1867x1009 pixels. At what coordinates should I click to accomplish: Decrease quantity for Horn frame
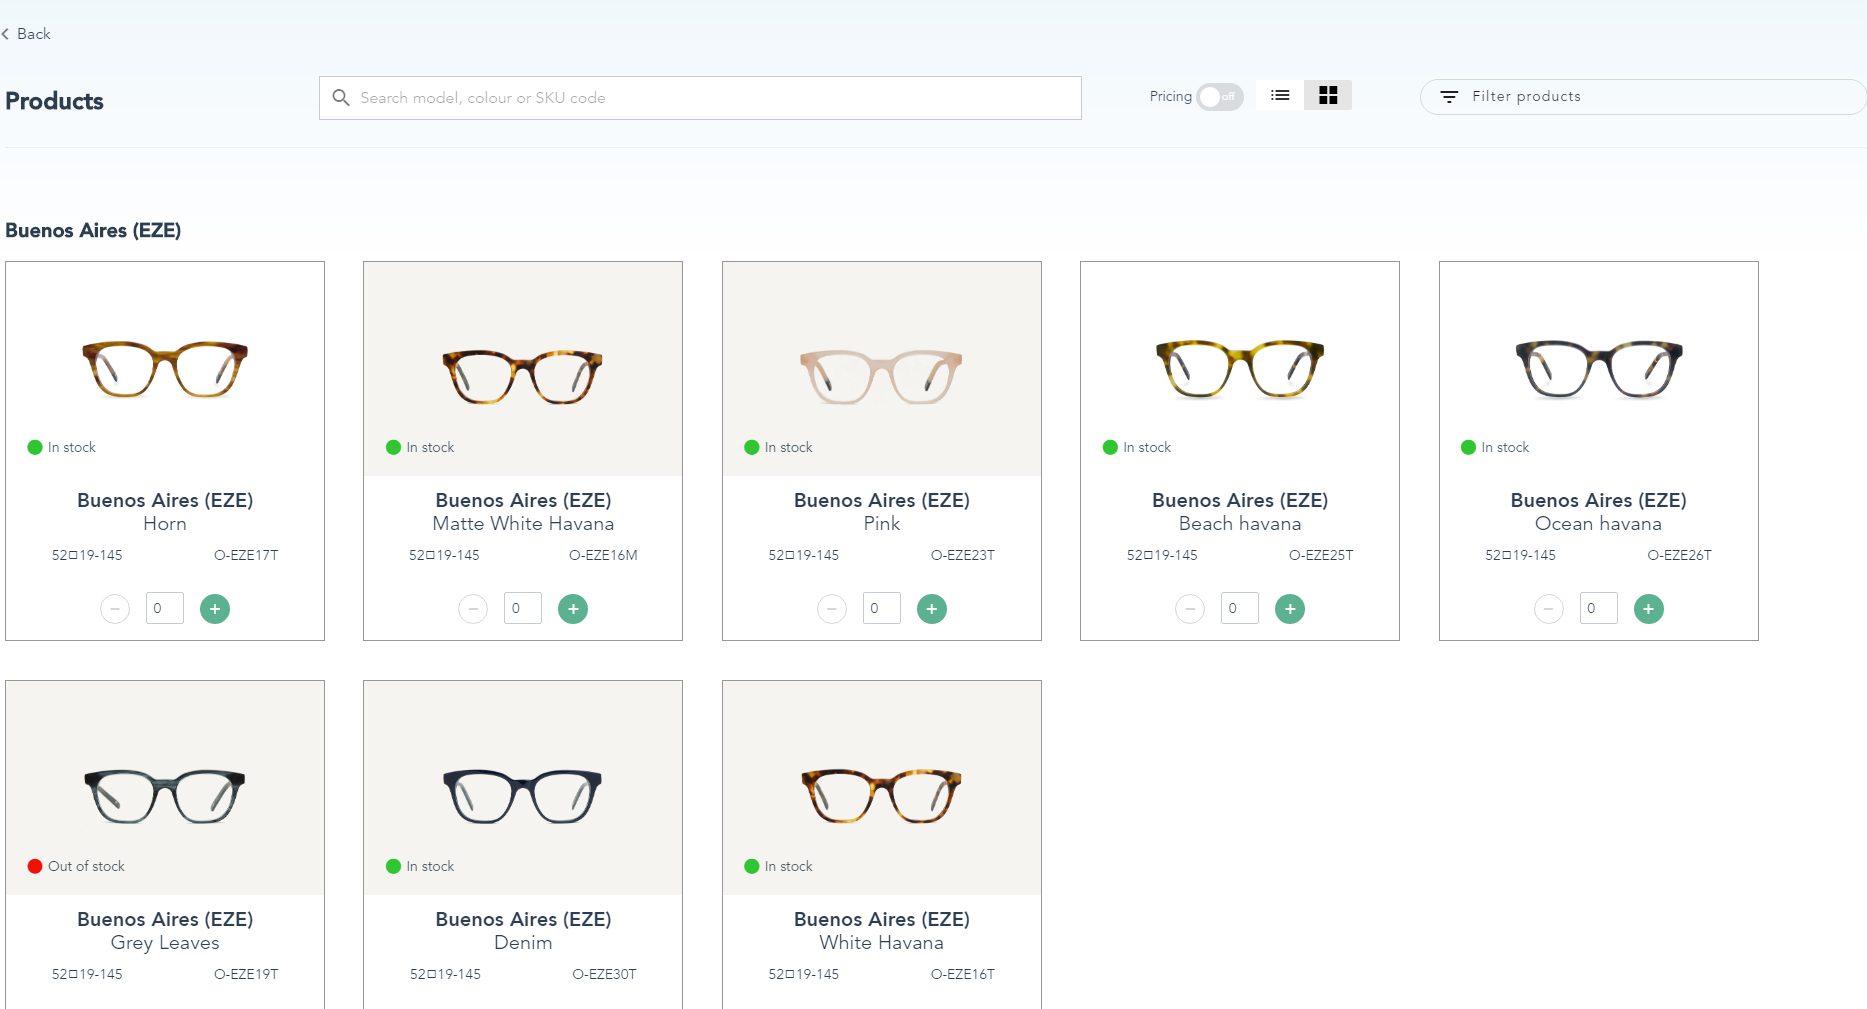click(x=115, y=609)
